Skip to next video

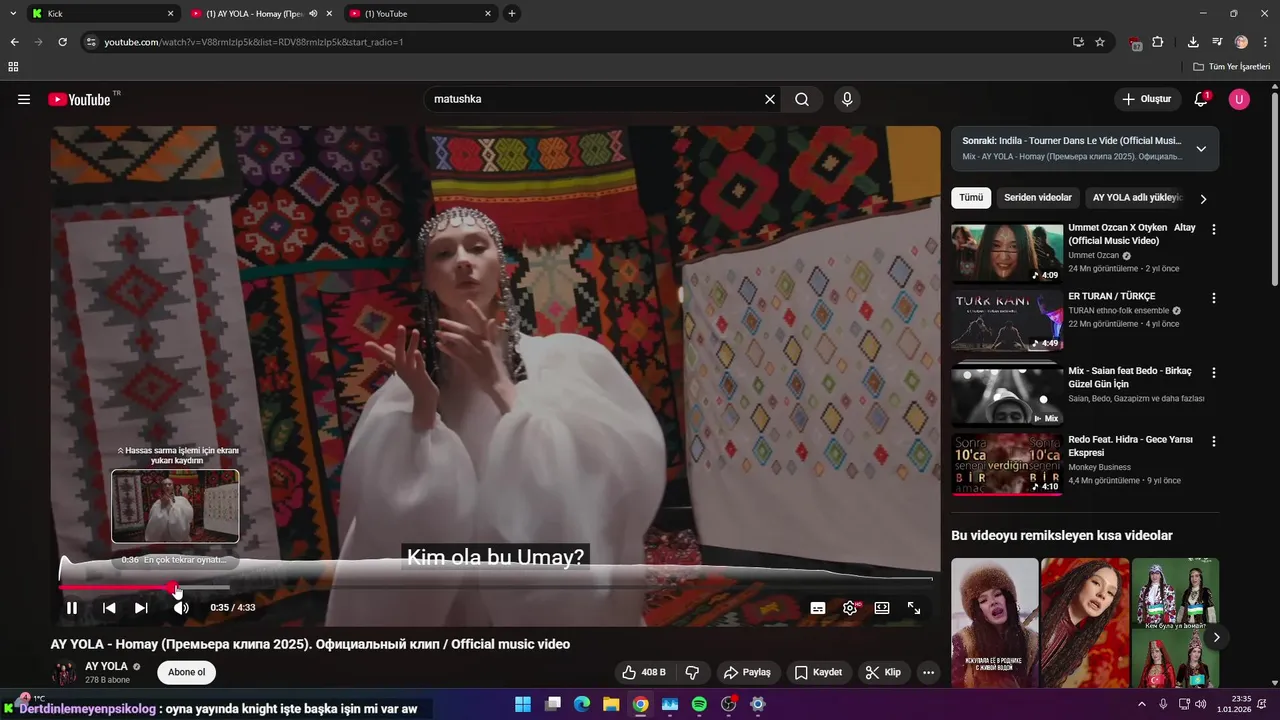click(141, 607)
